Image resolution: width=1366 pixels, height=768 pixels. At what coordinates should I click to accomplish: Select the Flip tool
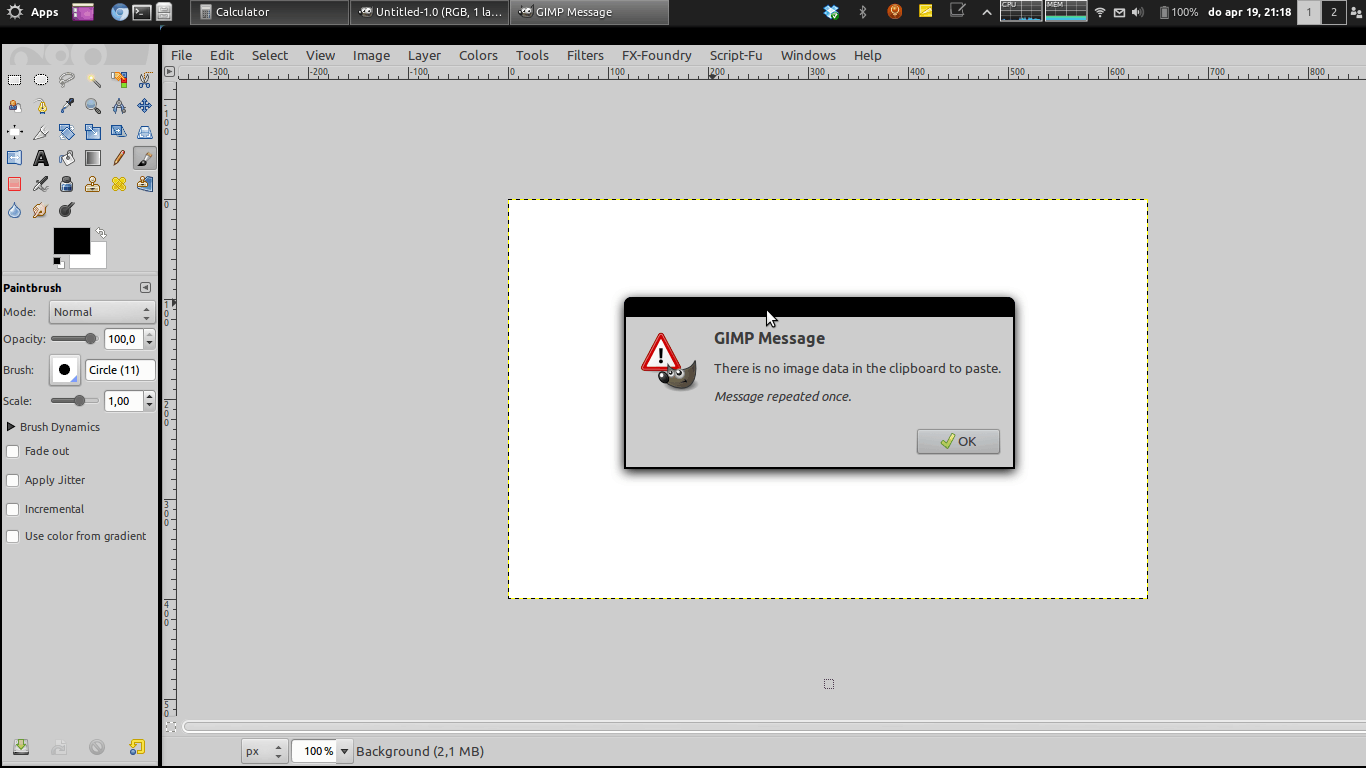click(x=15, y=158)
